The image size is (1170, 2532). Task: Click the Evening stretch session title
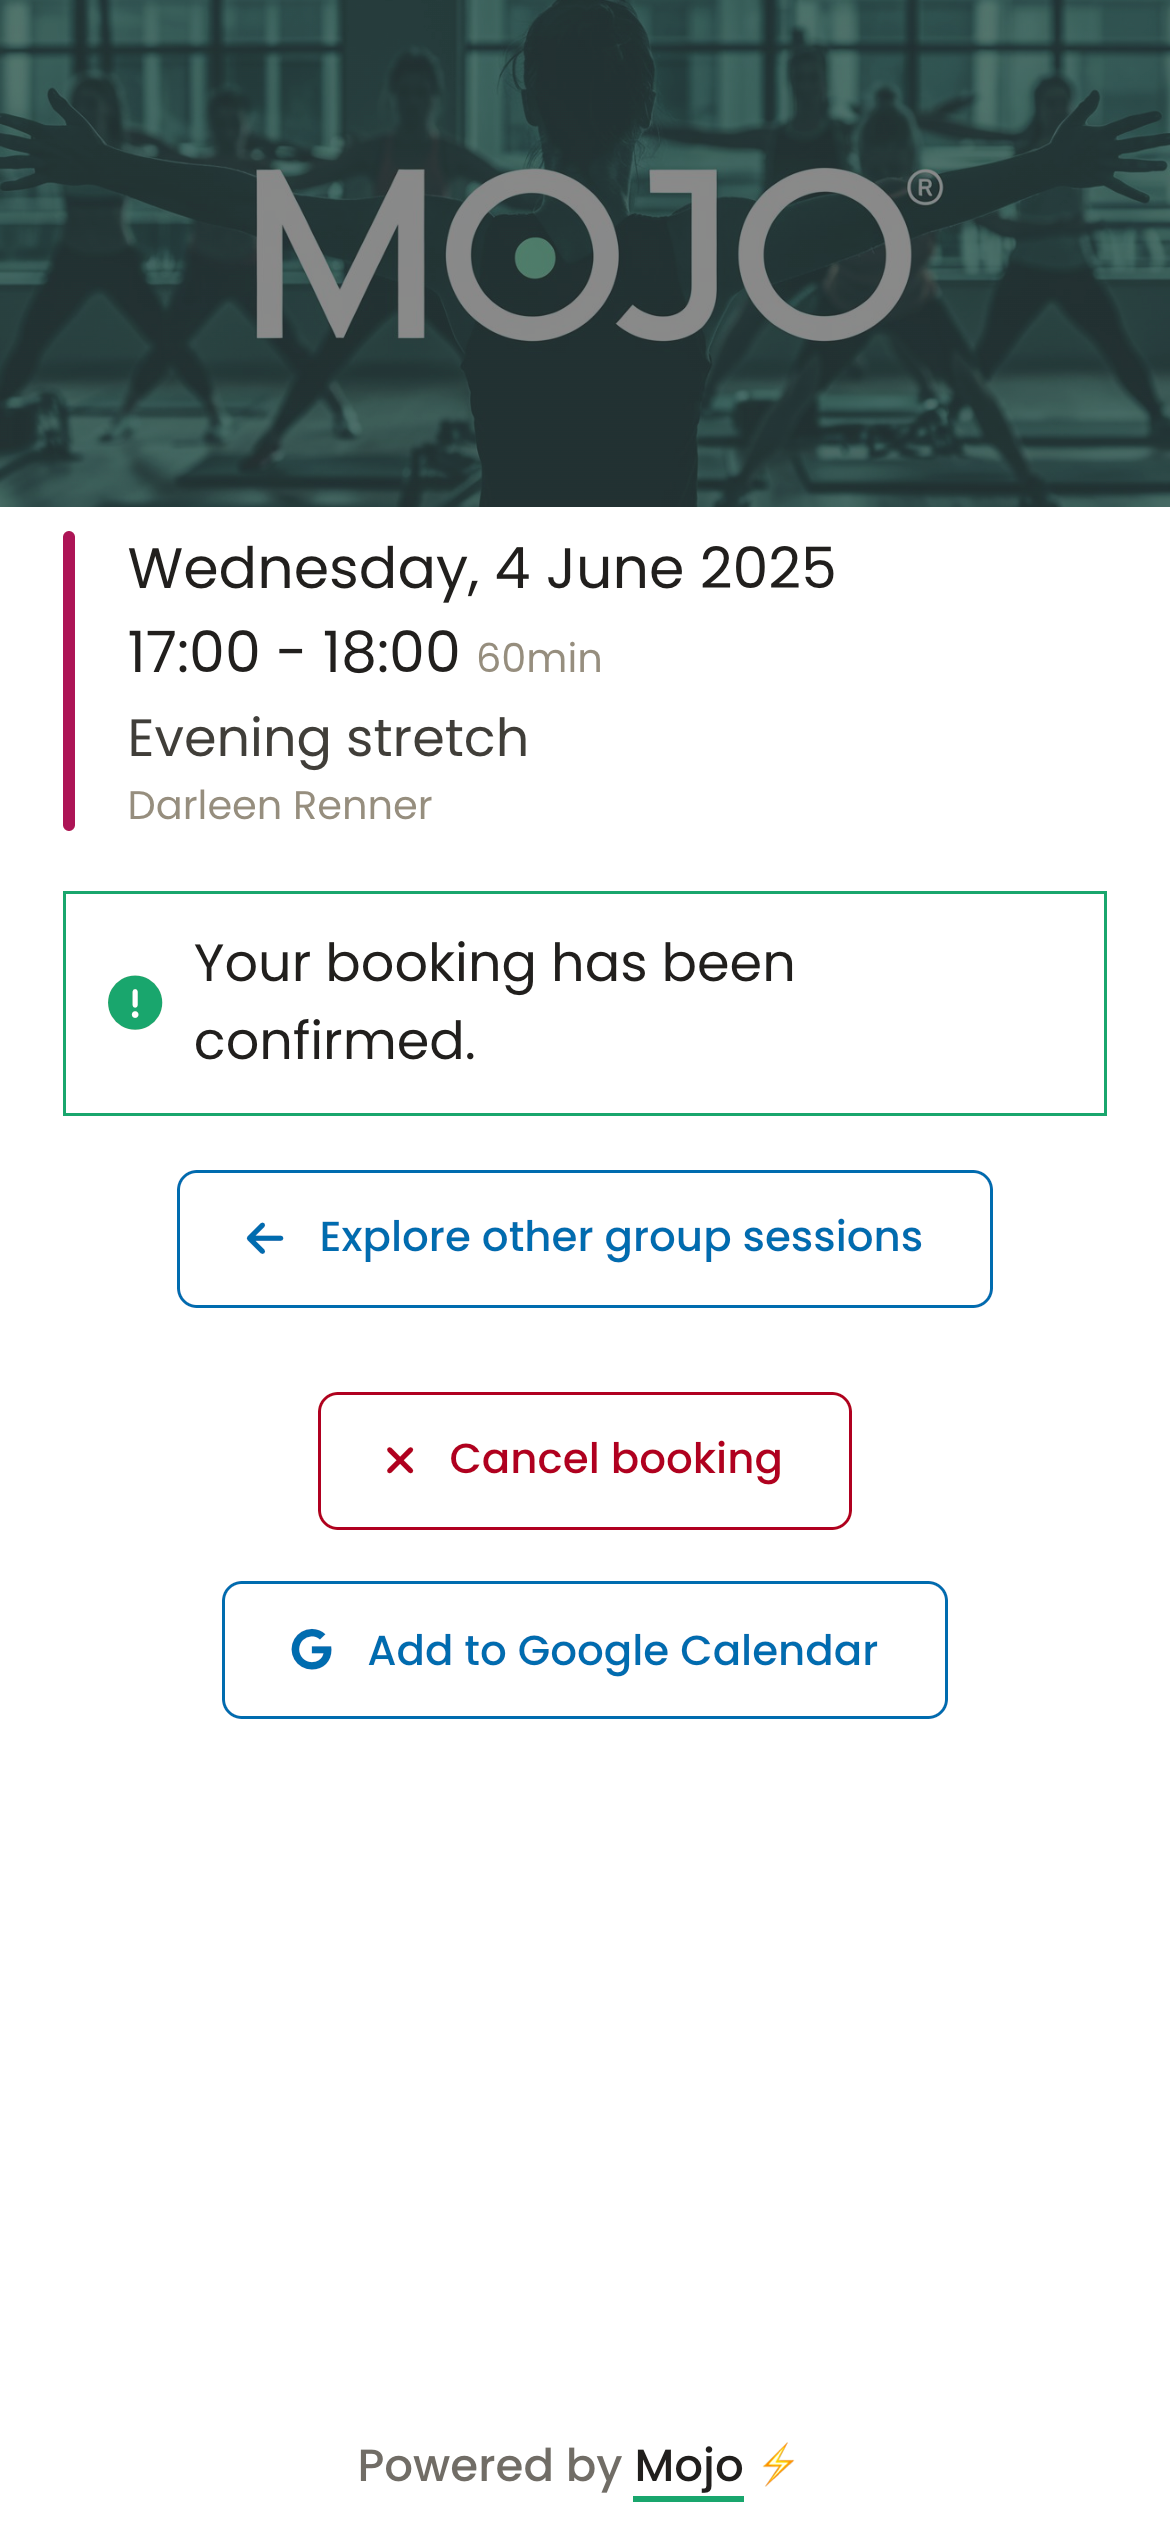click(328, 738)
